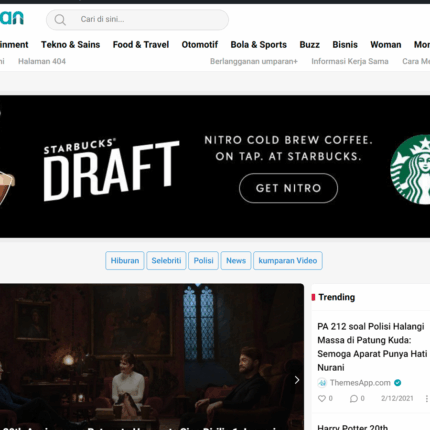Open the Food & Travel section
Screen dimensions: 430x430
pyautogui.click(x=141, y=45)
